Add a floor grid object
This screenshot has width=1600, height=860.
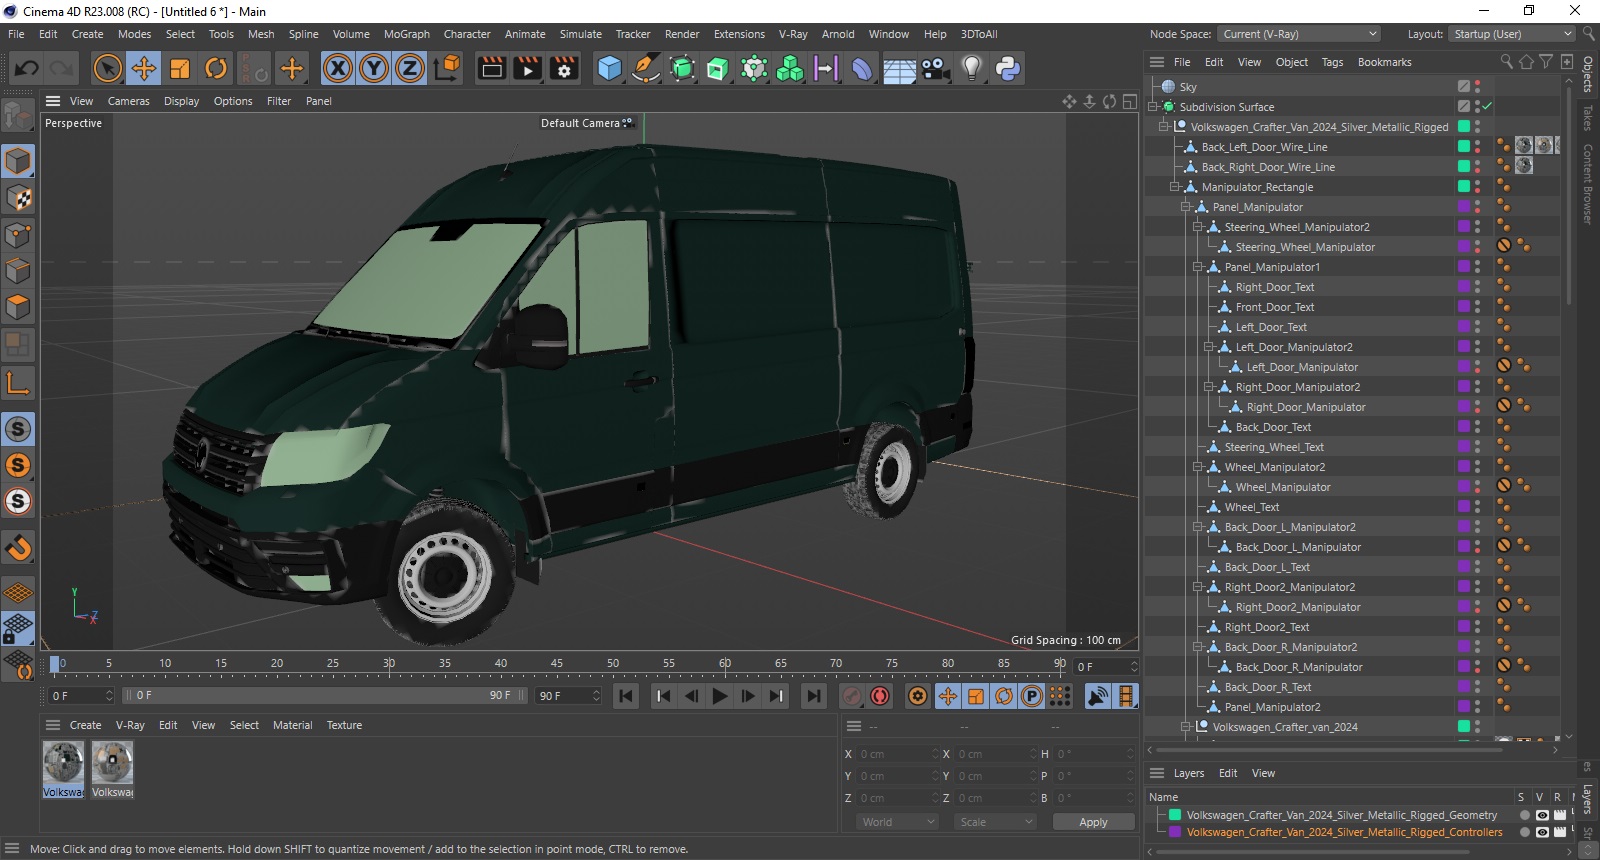point(899,68)
